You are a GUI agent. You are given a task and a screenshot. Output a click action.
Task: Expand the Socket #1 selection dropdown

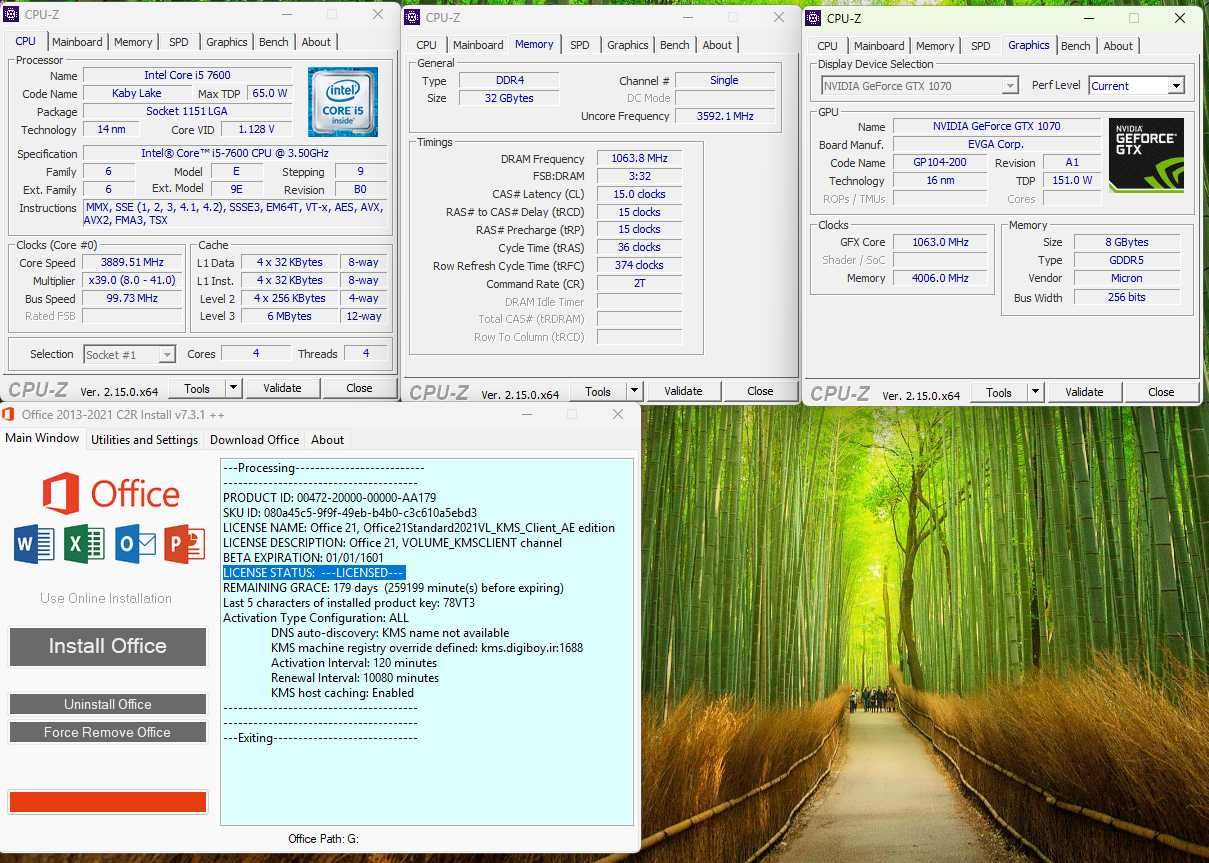[166, 354]
